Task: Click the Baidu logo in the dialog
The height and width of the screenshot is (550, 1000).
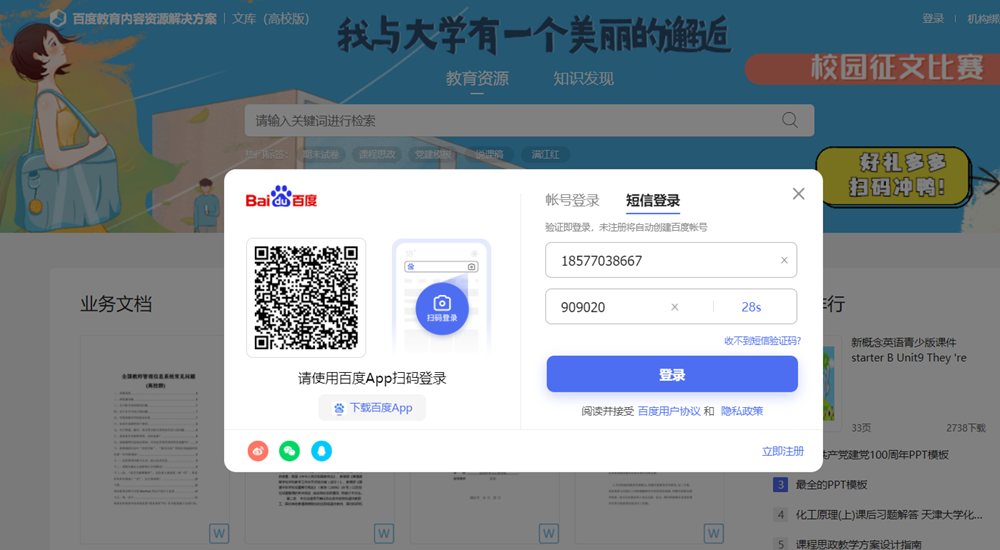Action: pos(281,198)
